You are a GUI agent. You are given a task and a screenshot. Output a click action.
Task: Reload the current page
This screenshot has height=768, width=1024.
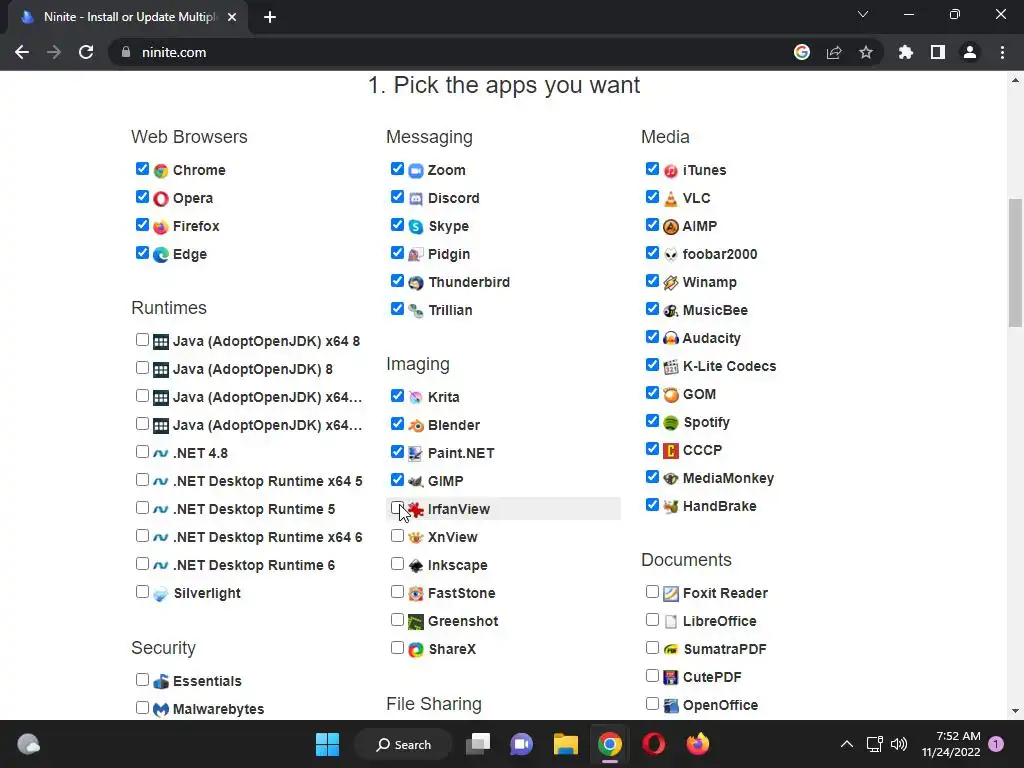[x=86, y=52]
